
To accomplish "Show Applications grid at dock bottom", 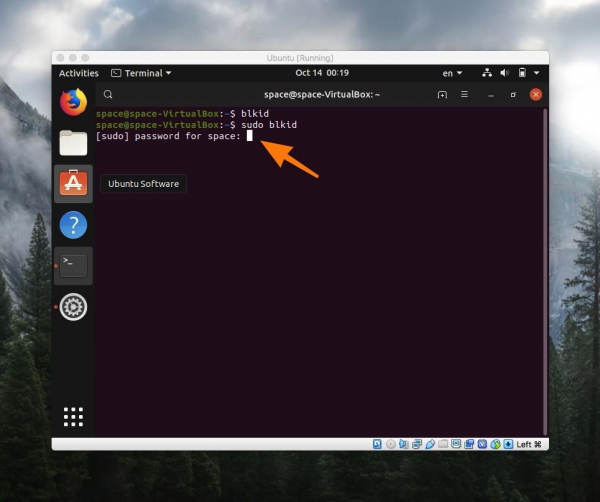I will (x=73, y=417).
